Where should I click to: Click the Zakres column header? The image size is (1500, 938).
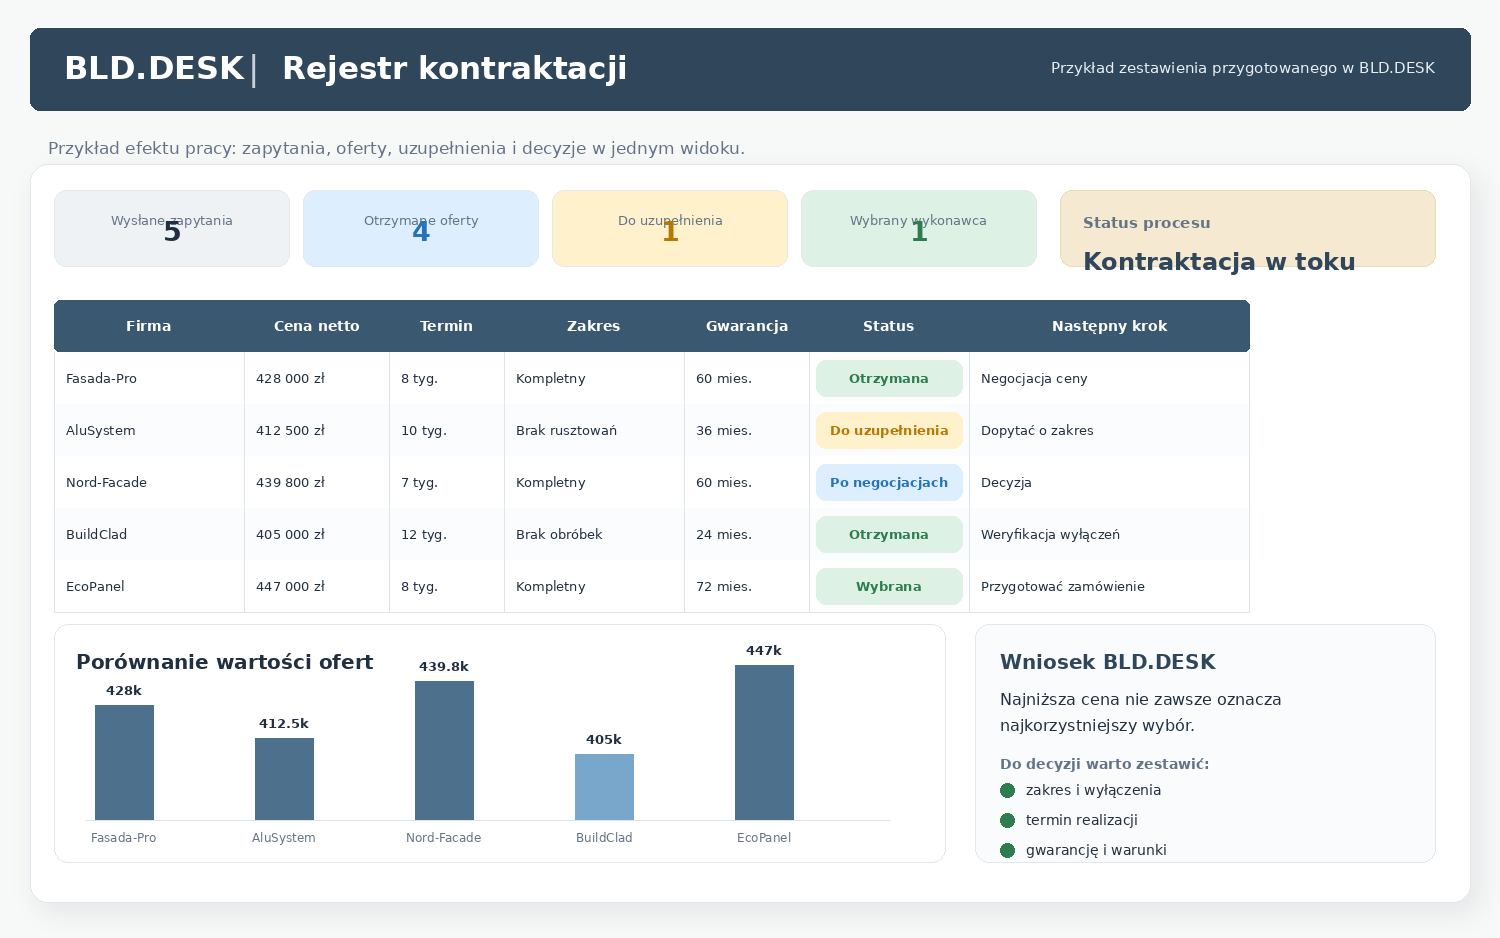click(x=594, y=326)
